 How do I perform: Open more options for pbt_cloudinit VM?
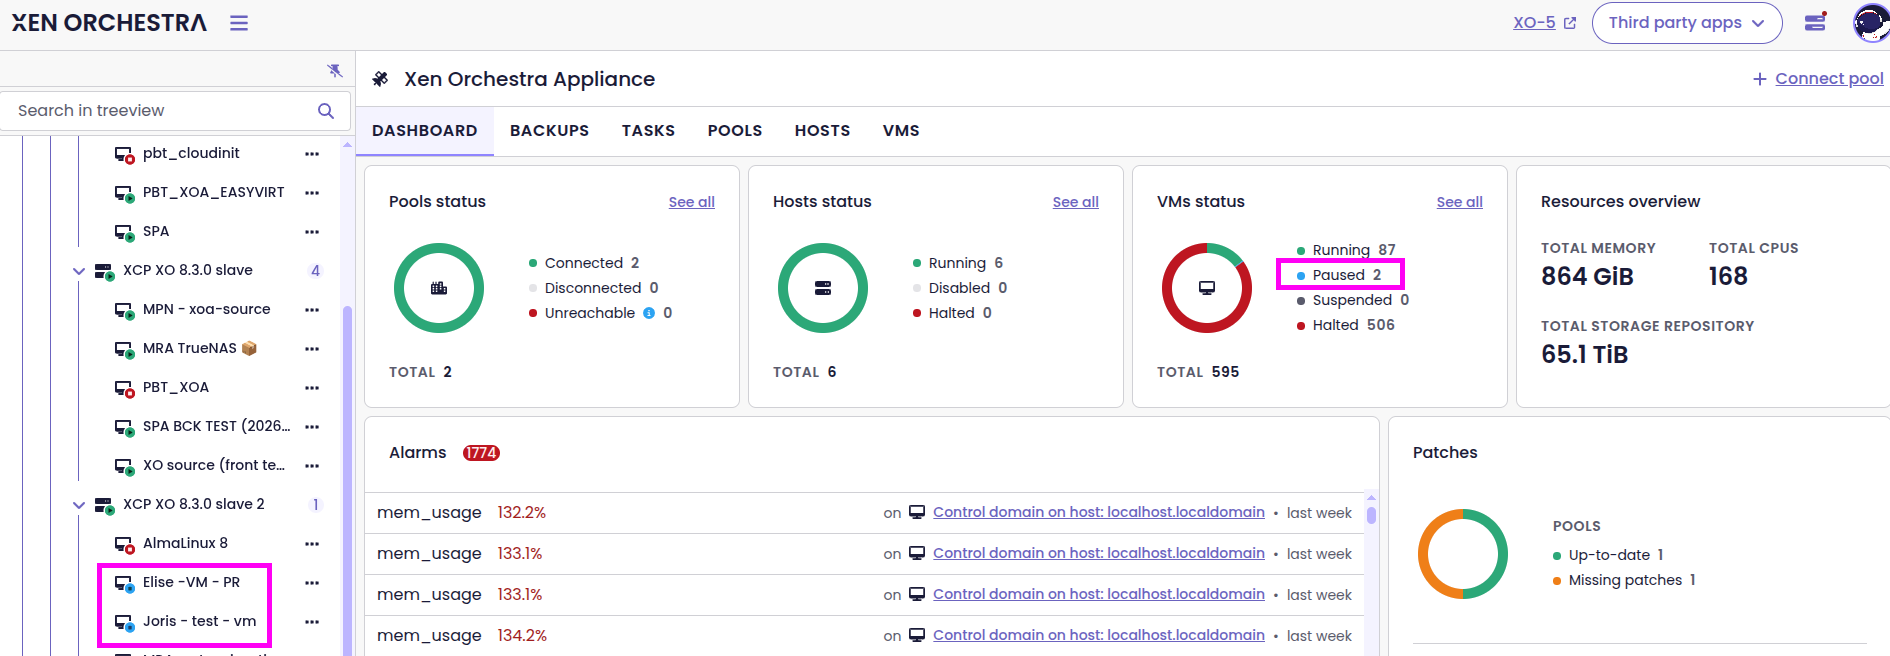click(x=312, y=154)
